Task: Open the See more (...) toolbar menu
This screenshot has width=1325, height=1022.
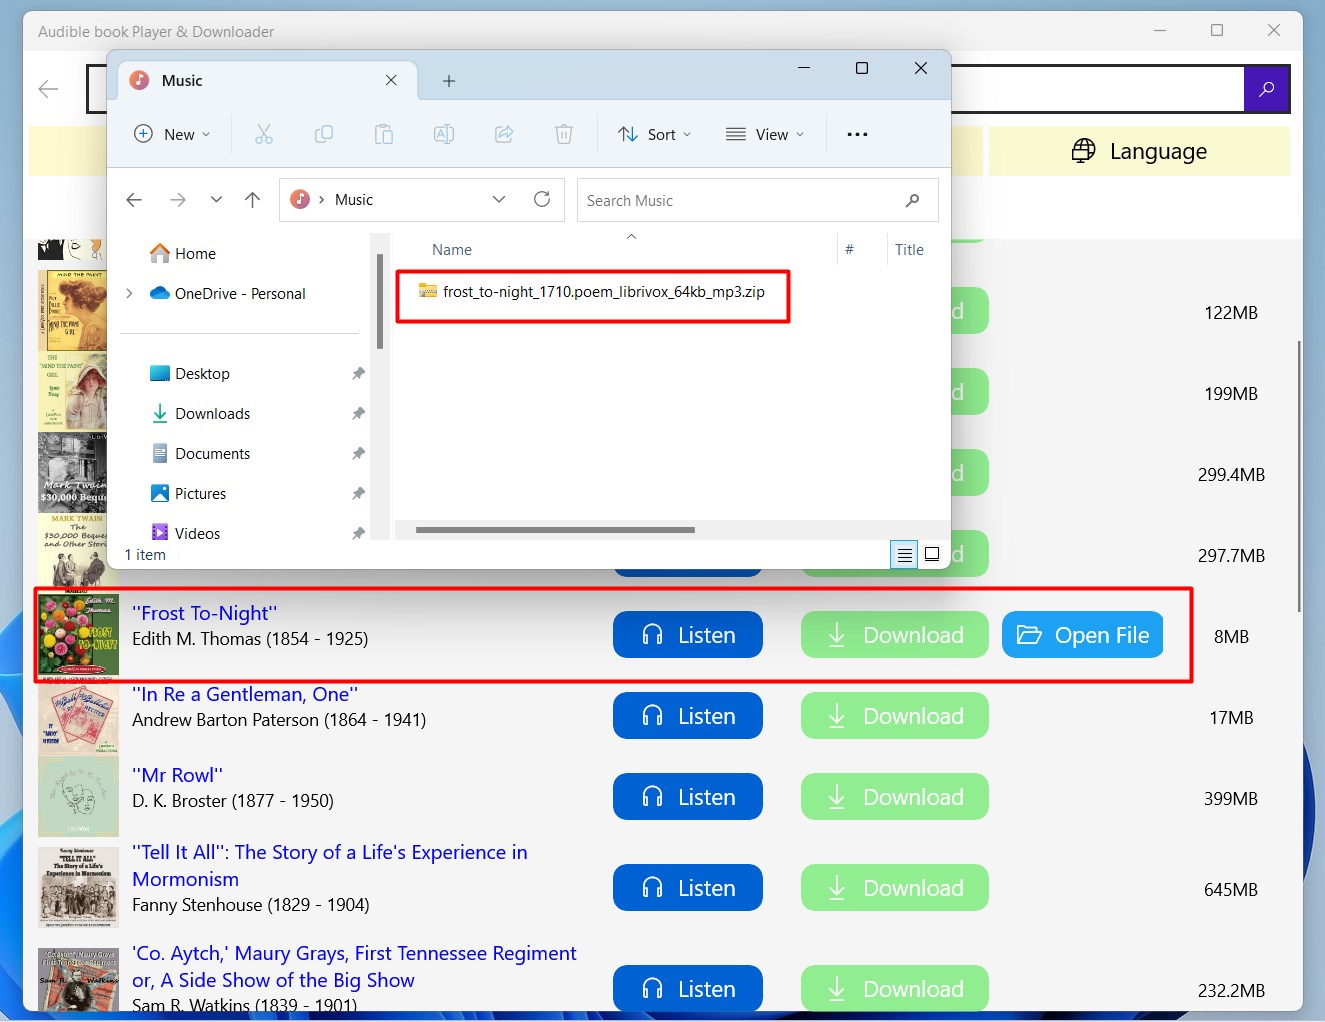Action: [x=857, y=134]
